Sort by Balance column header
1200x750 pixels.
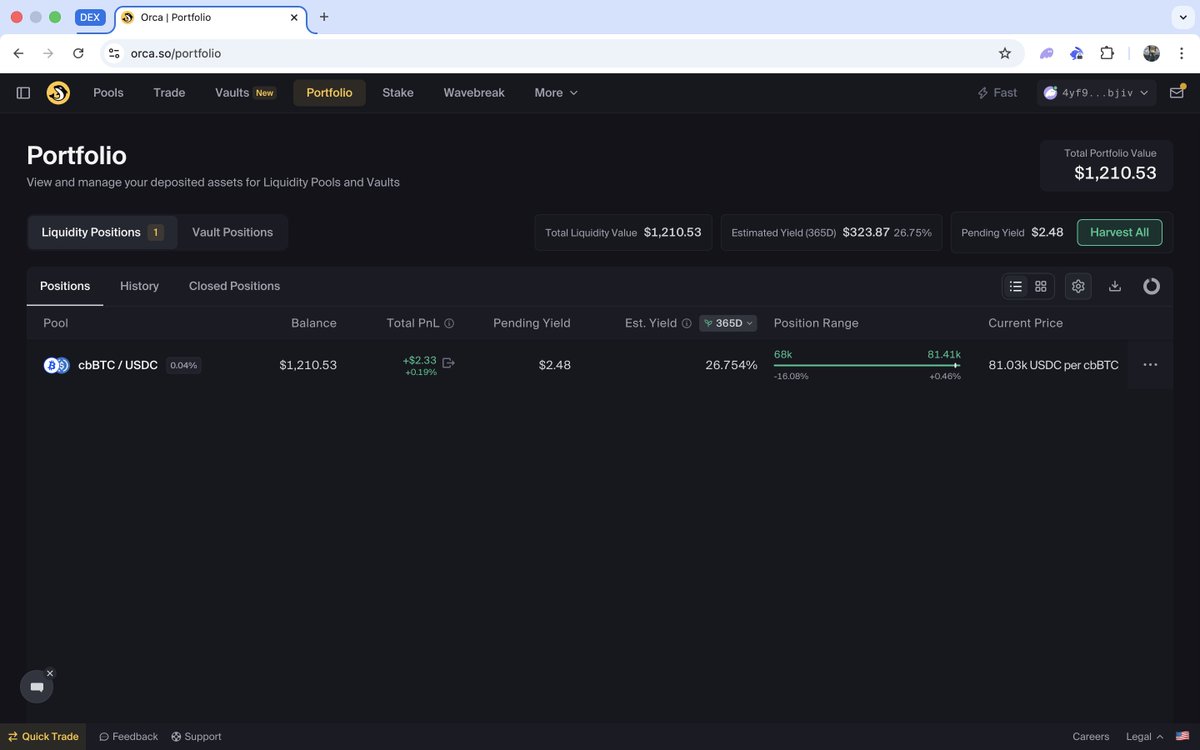tap(313, 323)
